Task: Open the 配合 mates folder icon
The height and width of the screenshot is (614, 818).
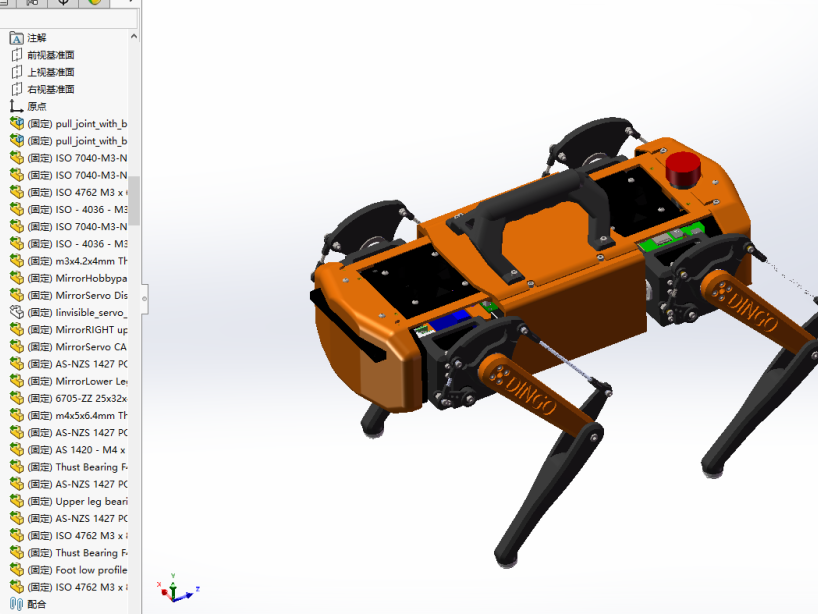Action: (16, 604)
